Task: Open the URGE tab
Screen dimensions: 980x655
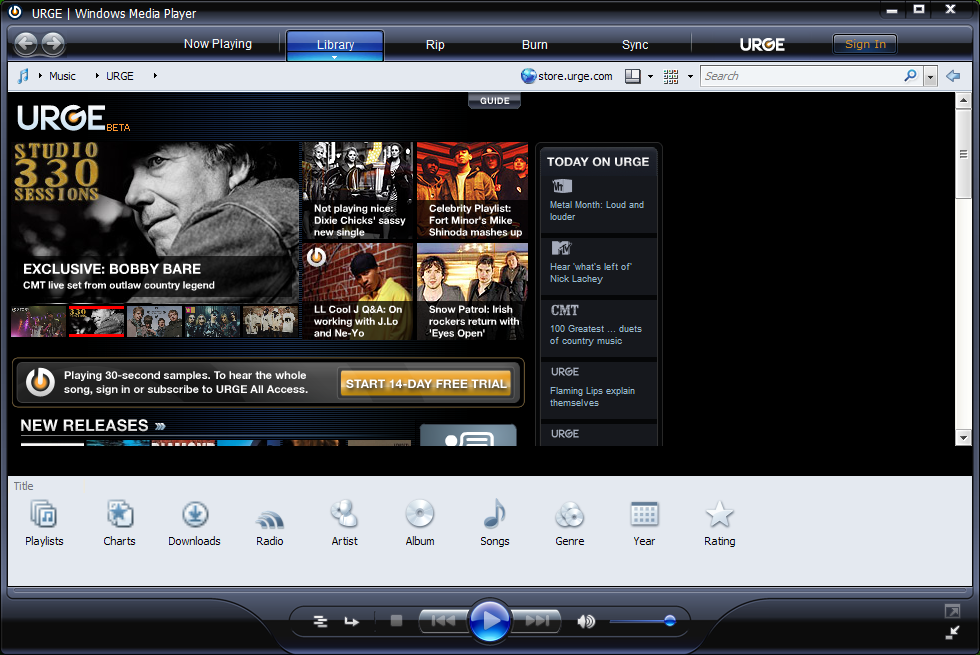Action: click(x=762, y=44)
